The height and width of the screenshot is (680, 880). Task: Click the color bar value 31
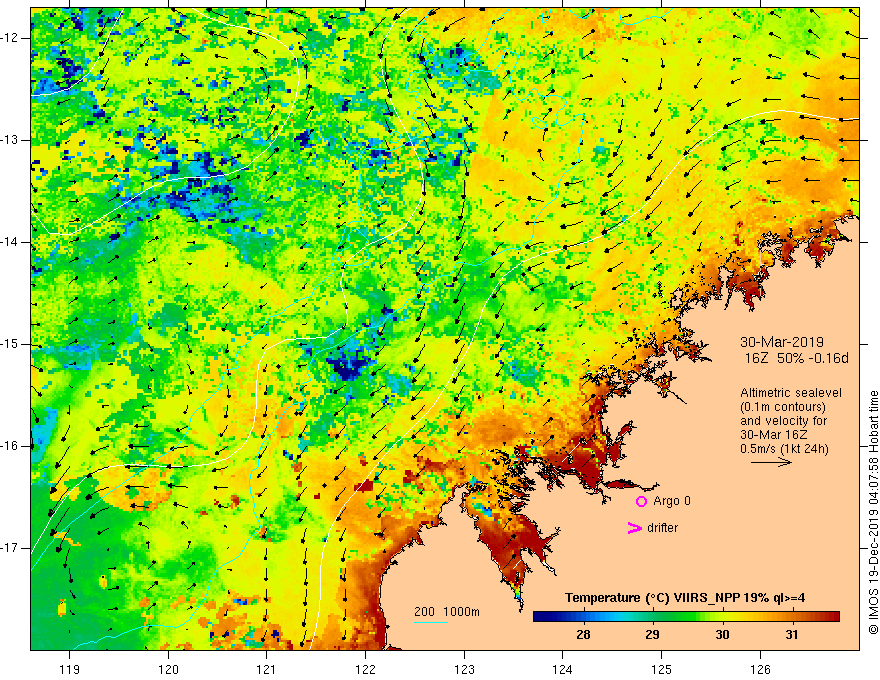(791, 635)
